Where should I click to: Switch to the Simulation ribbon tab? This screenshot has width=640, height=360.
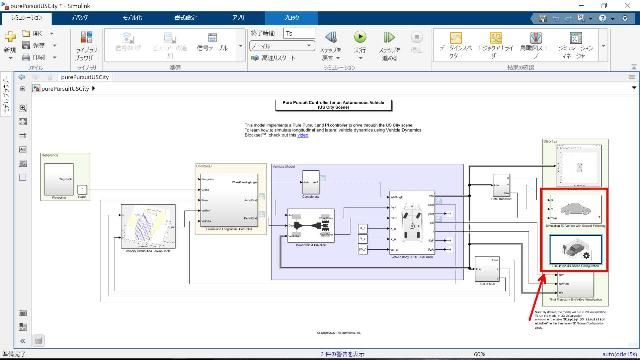27,18
